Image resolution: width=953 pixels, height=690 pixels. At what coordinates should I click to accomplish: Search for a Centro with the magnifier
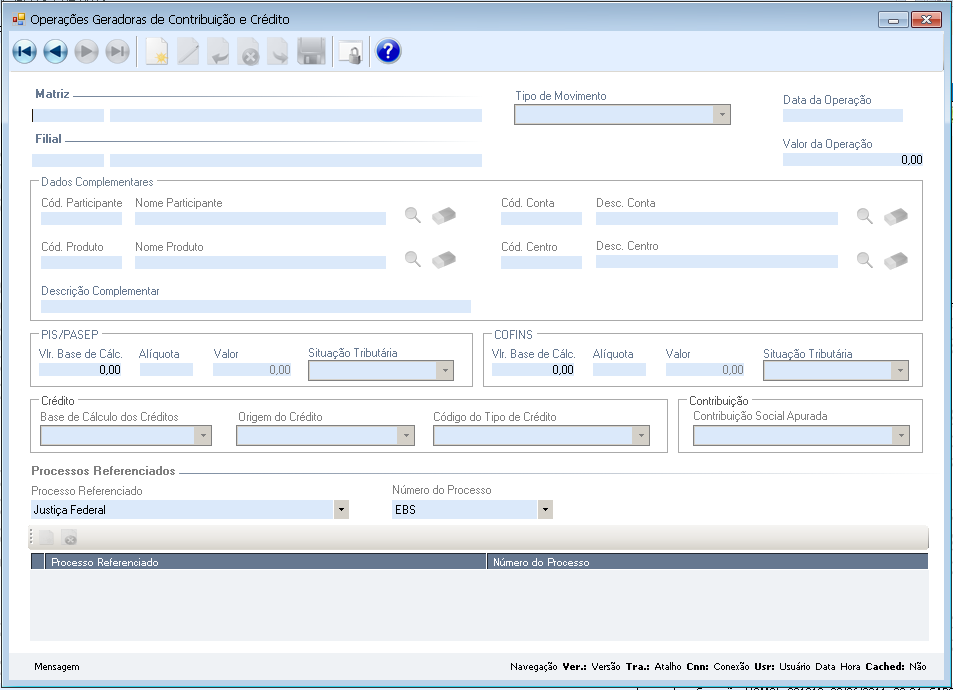click(865, 260)
